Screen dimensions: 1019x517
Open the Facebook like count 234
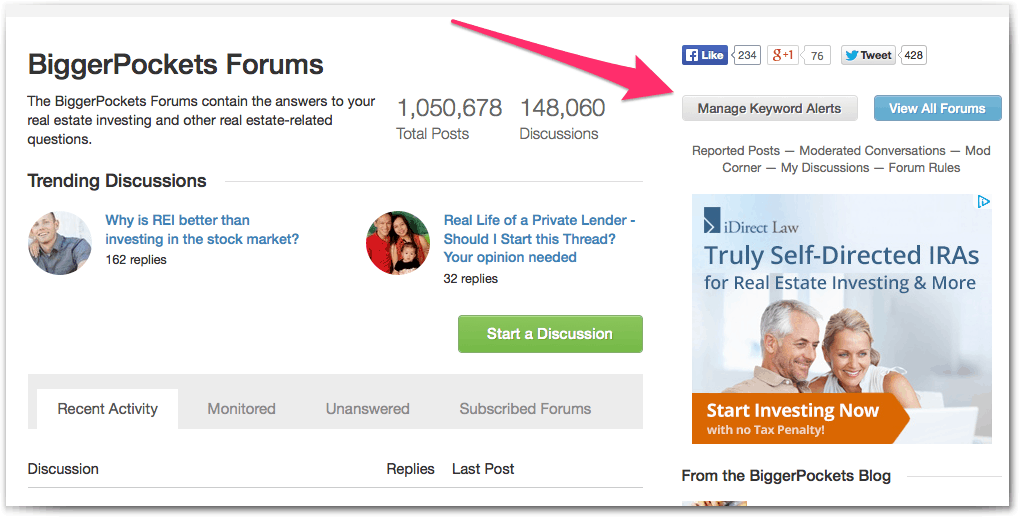point(747,55)
